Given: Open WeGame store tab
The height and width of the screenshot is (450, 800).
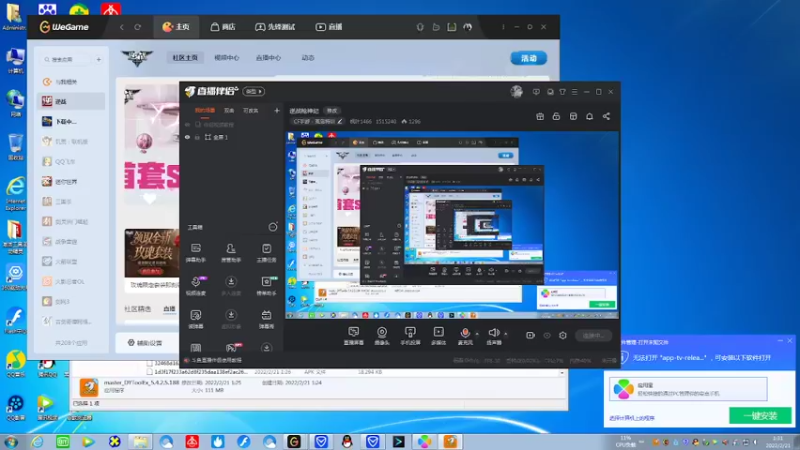Looking at the screenshot, I should [223, 27].
